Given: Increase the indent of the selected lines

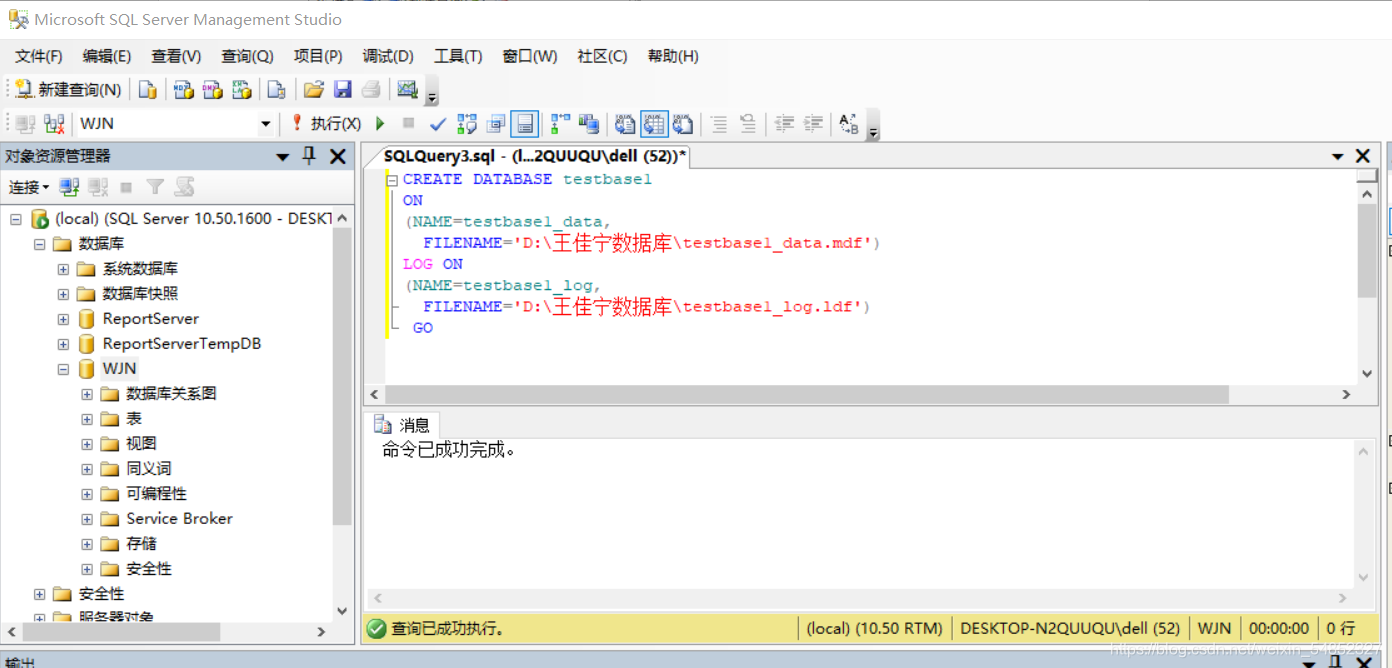Looking at the screenshot, I should (814, 124).
